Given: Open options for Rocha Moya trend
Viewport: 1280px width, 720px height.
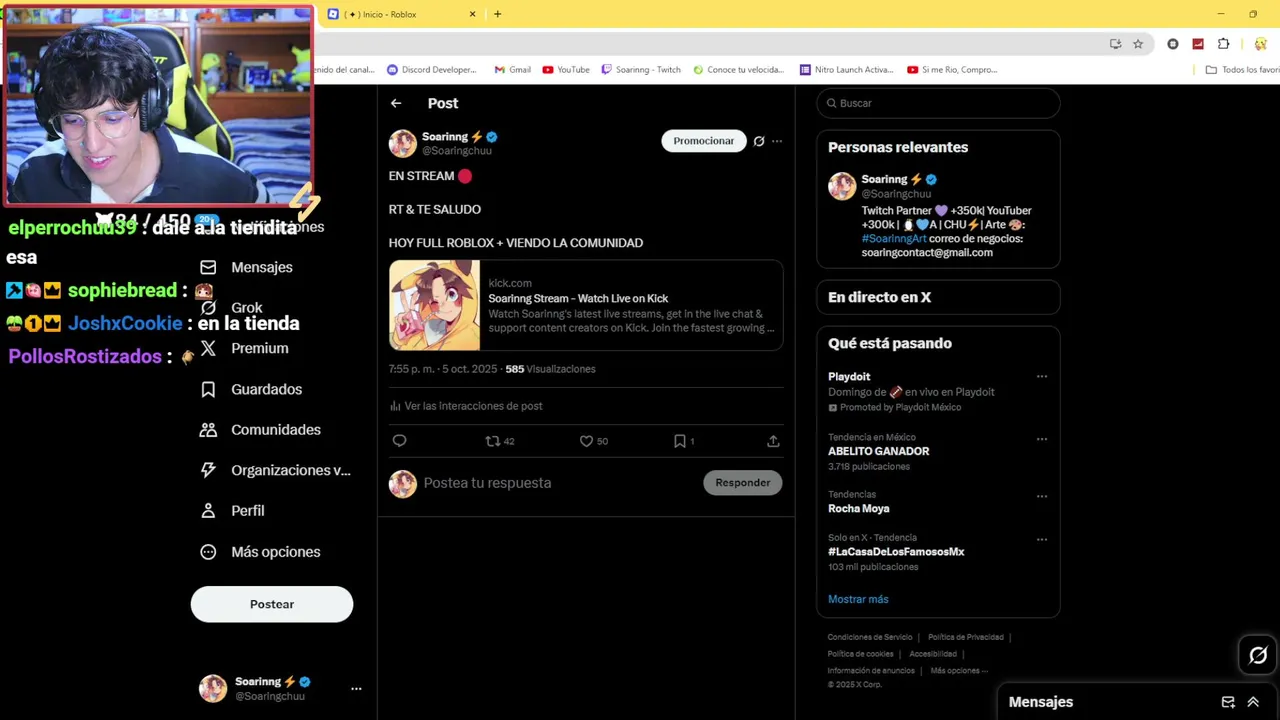Looking at the screenshot, I should (x=1042, y=496).
